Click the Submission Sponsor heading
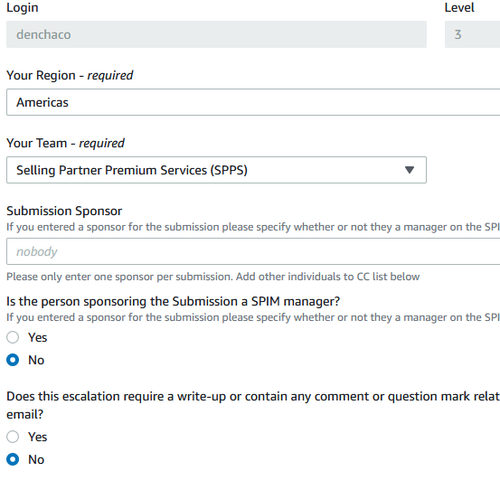Viewport: 500px width, 480px height. [x=64, y=211]
